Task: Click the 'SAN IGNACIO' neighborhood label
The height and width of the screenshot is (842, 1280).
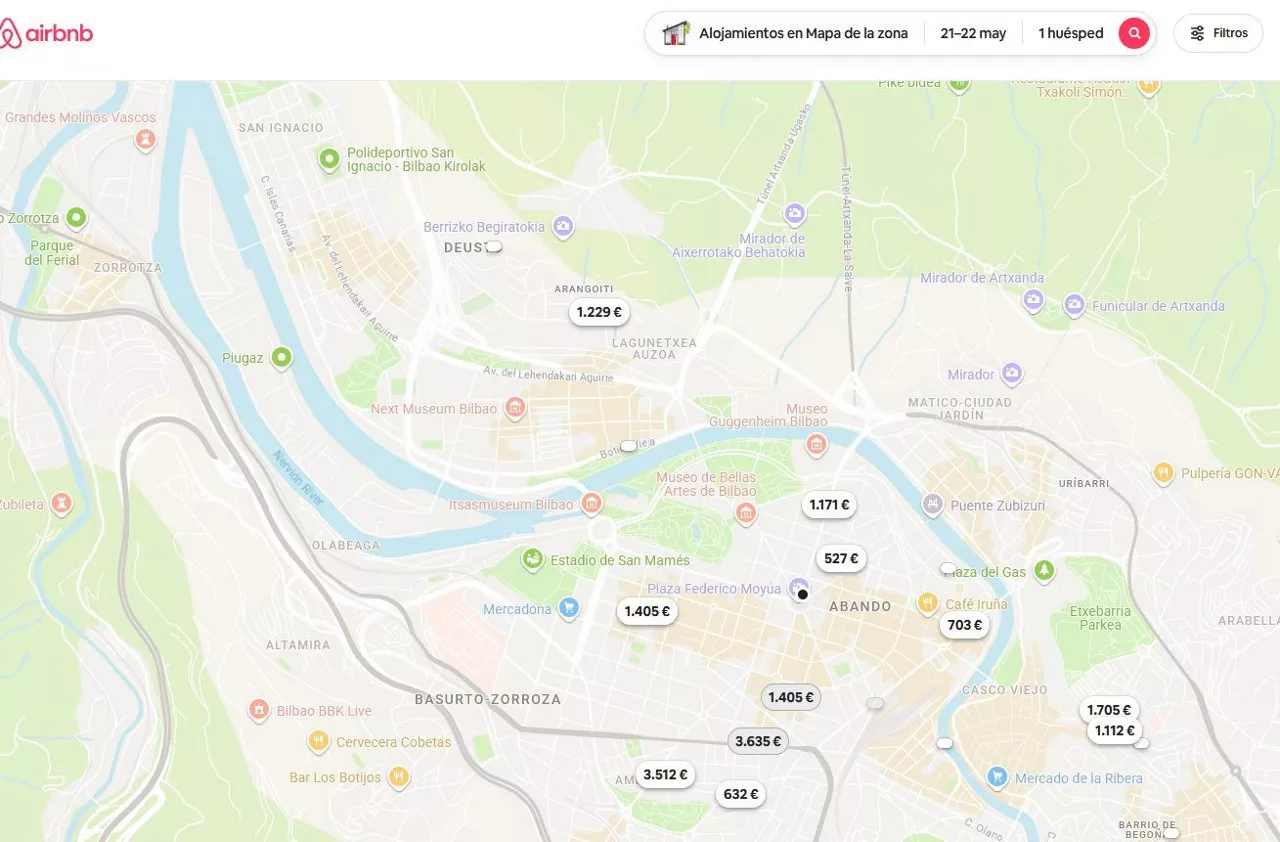Action: [281, 128]
